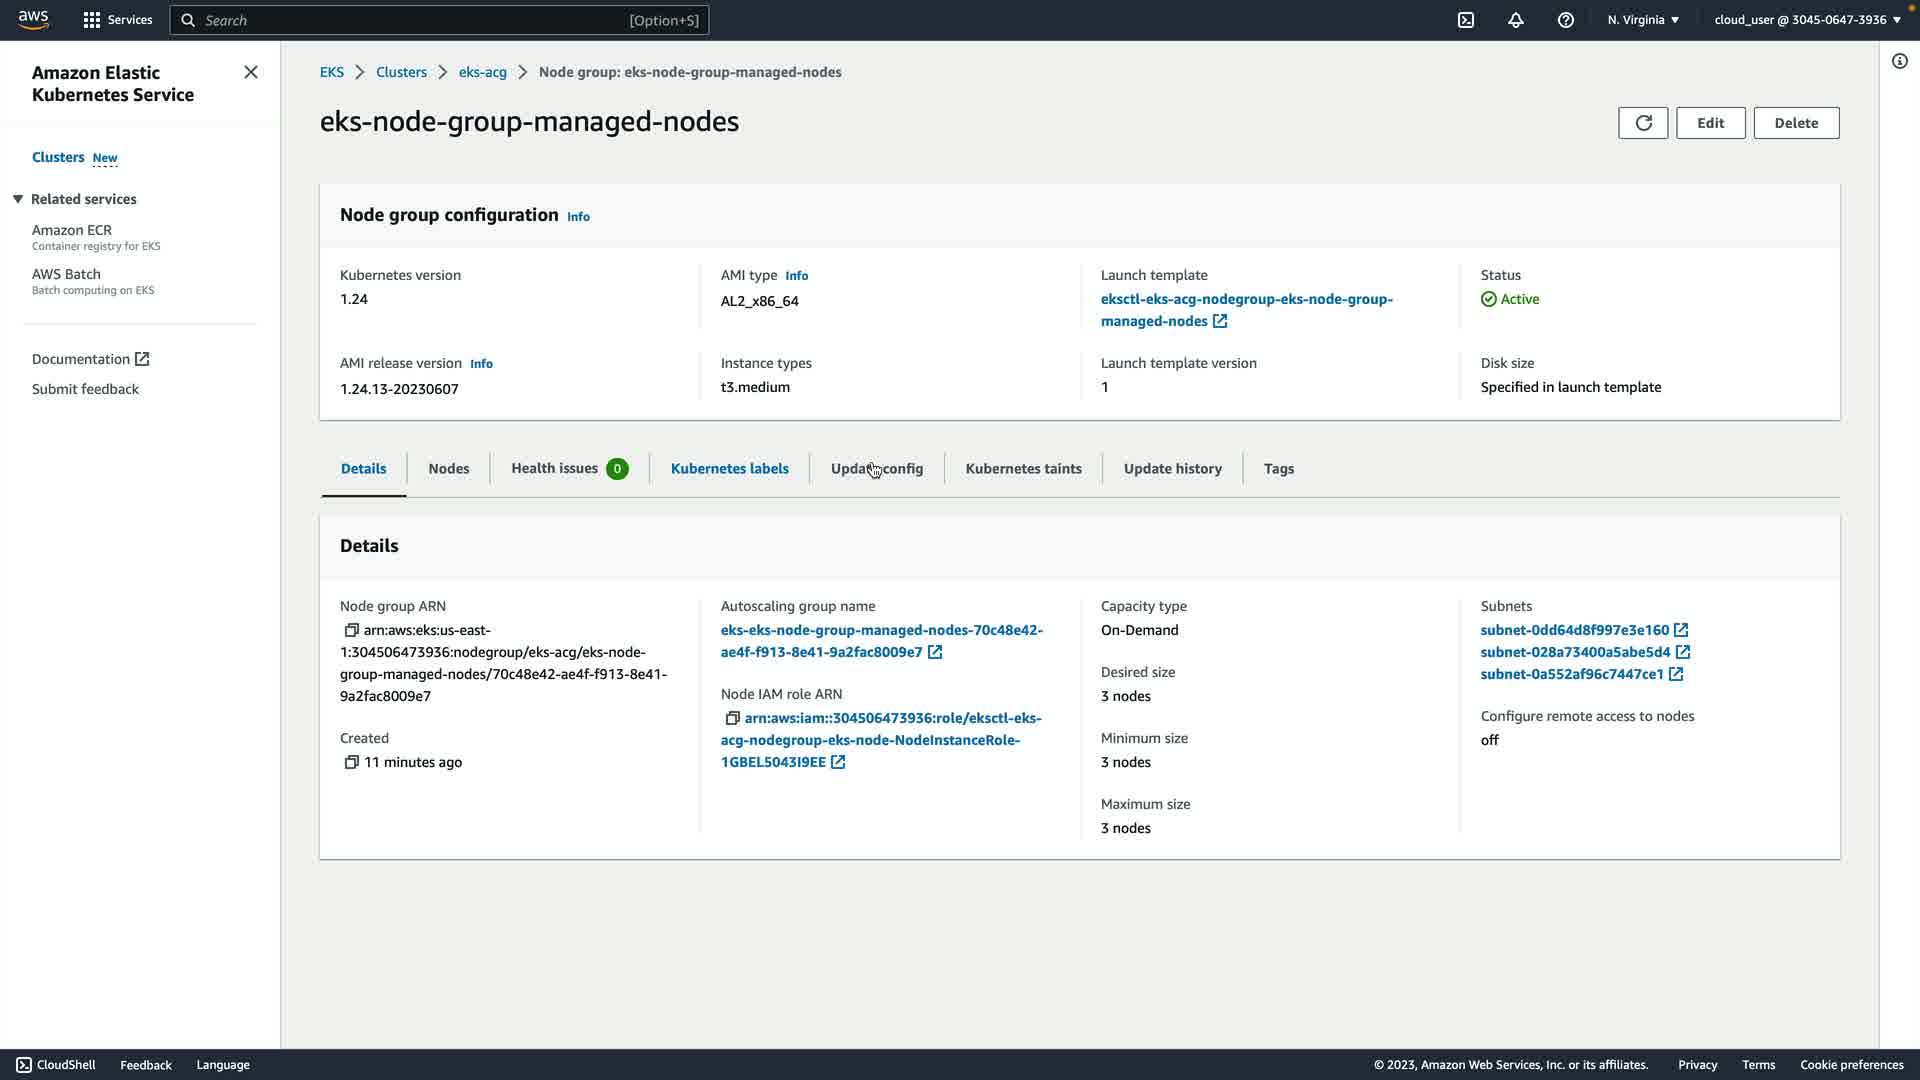Screen dimensions: 1920x1080
Task: Collapse the Related services section
Action: click(x=18, y=199)
